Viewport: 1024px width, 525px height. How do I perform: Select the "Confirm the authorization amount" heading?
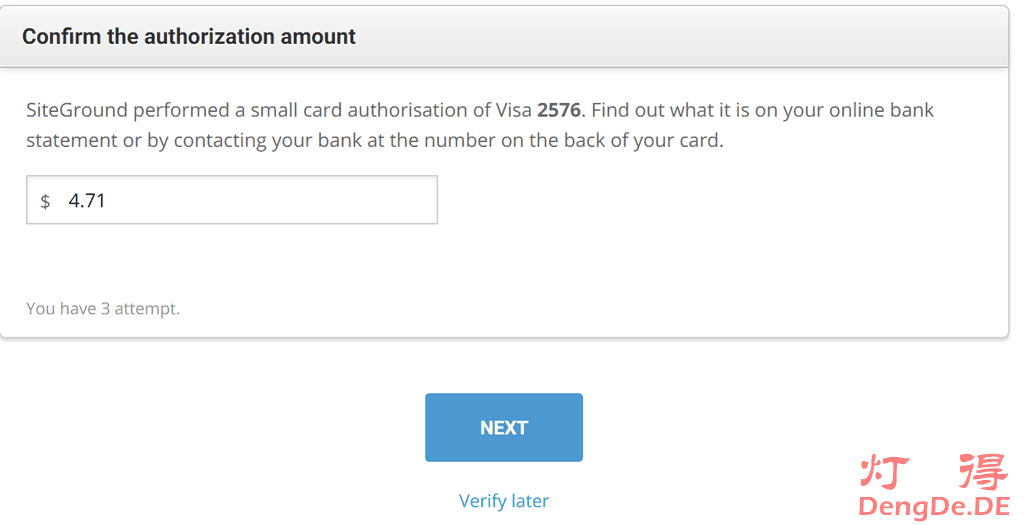click(189, 37)
